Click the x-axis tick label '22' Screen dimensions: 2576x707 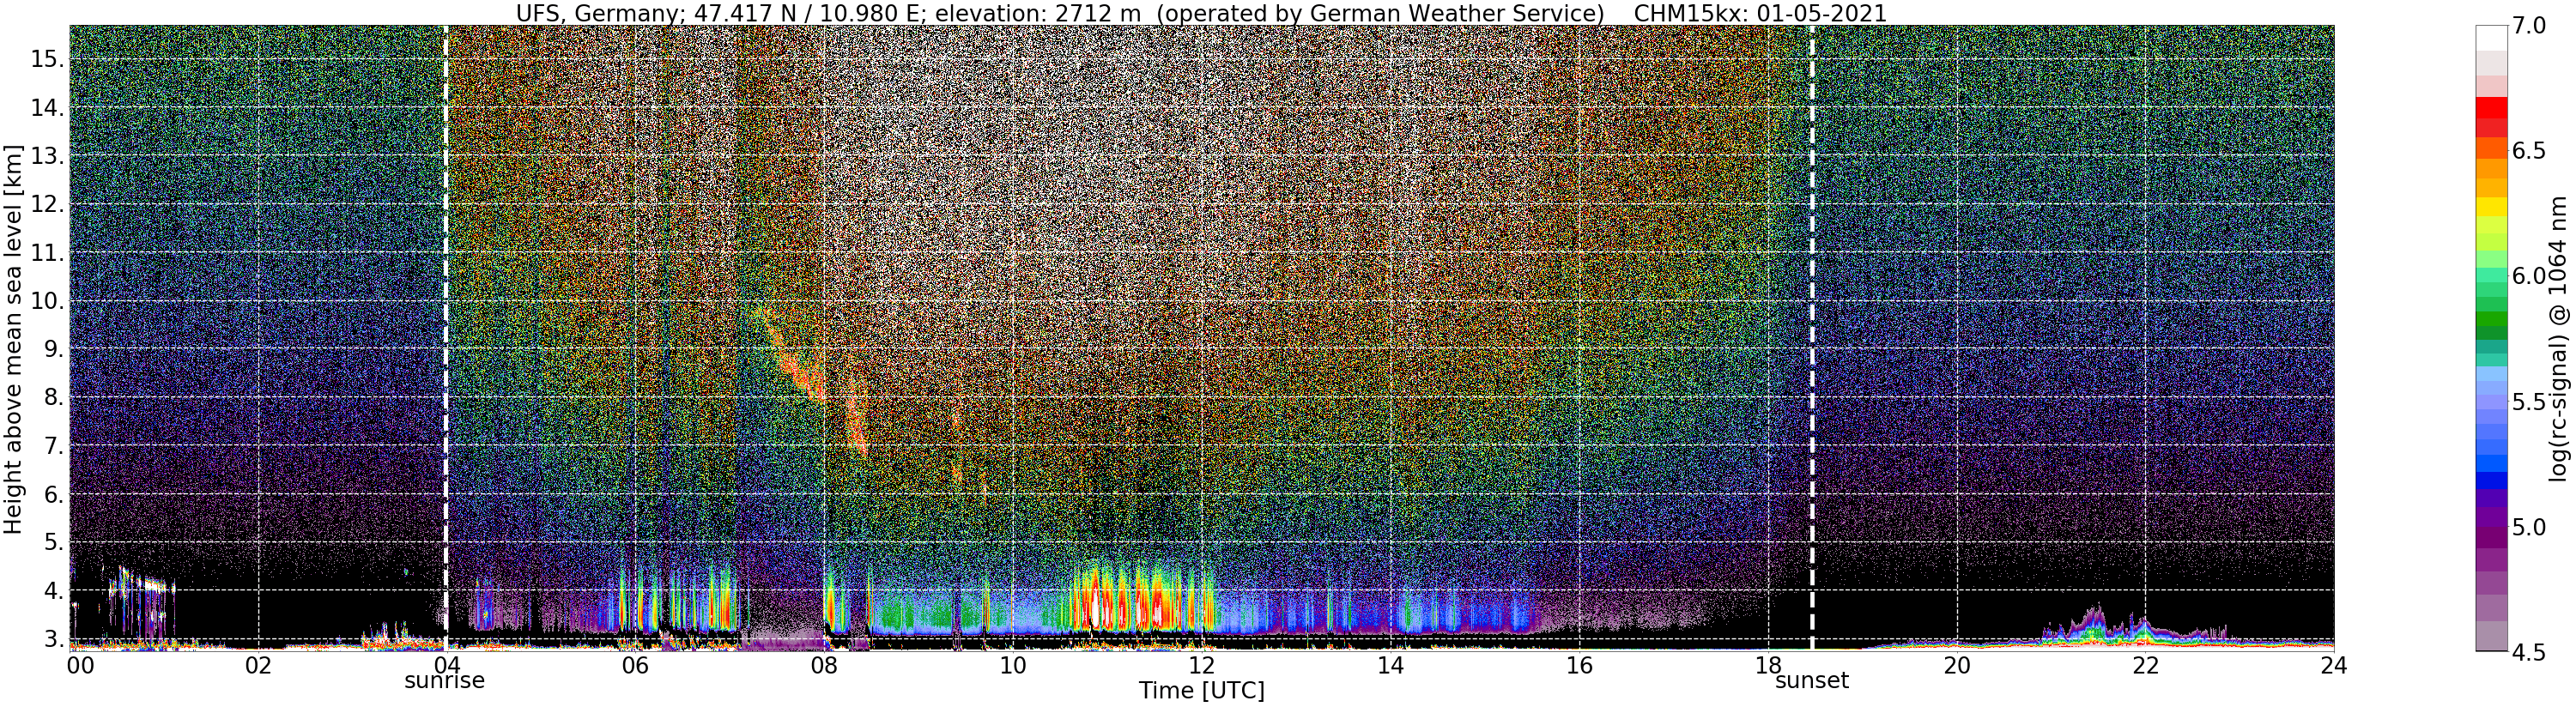click(x=2145, y=664)
